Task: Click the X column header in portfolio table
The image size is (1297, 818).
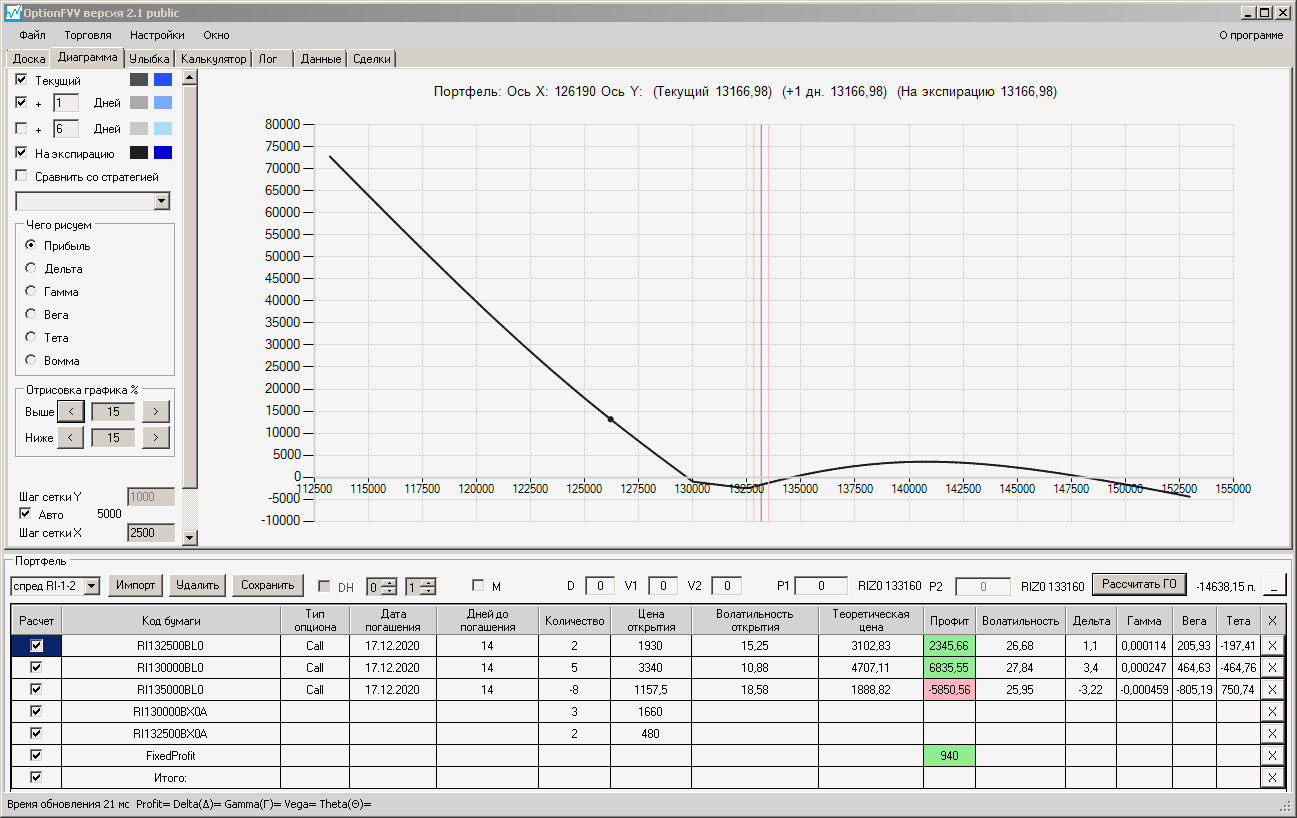Action: coord(1272,621)
